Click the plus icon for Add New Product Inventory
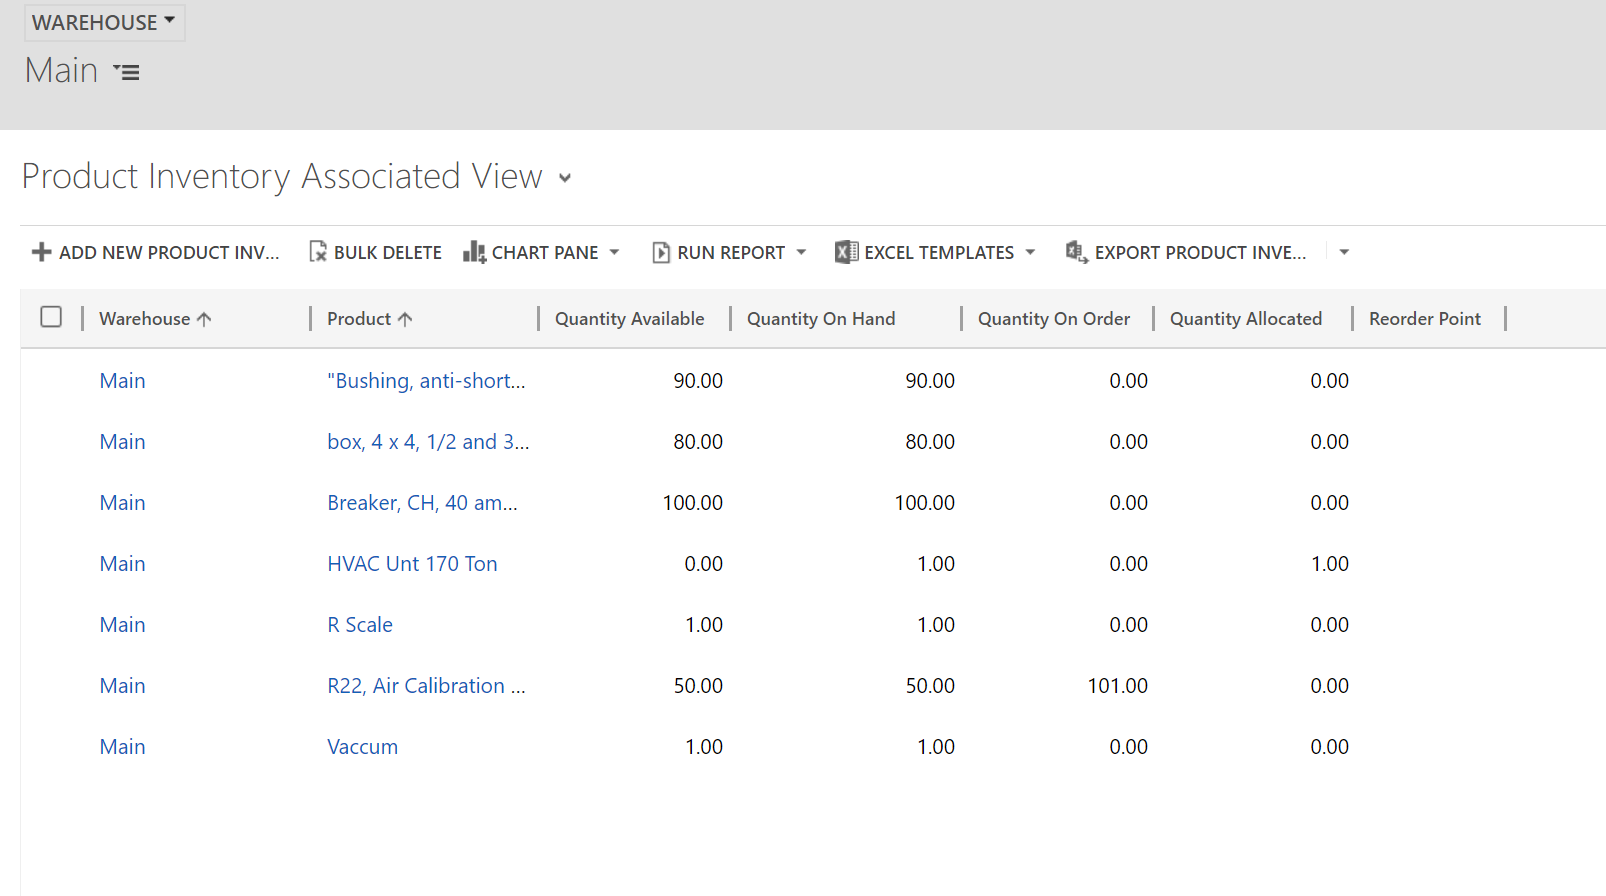Viewport: 1606px width, 896px height. (41, 252)
